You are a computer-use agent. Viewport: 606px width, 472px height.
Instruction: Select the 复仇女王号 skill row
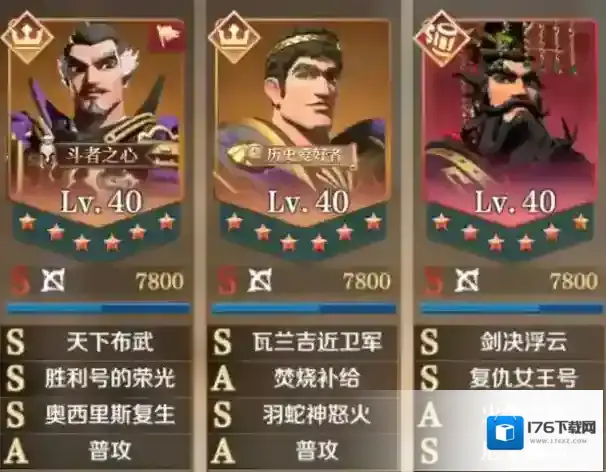click(509, 377)
